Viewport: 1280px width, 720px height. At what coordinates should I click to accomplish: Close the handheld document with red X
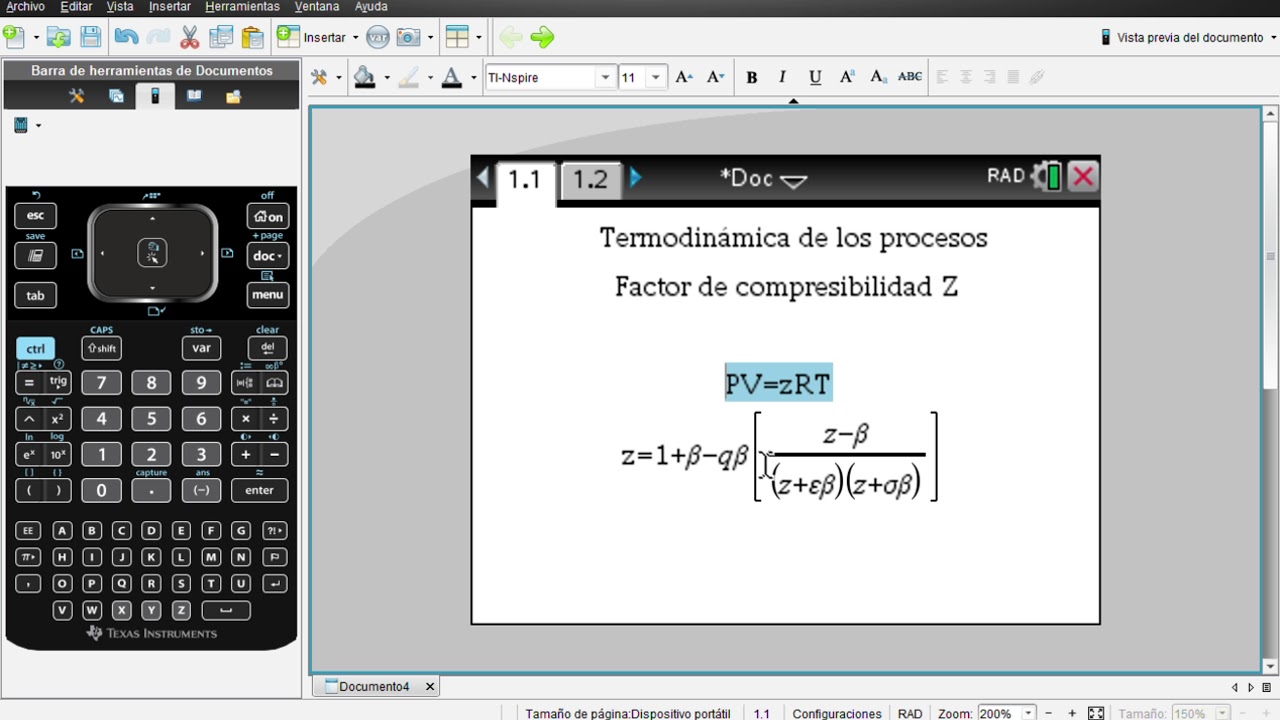[x=1083, y=177]
